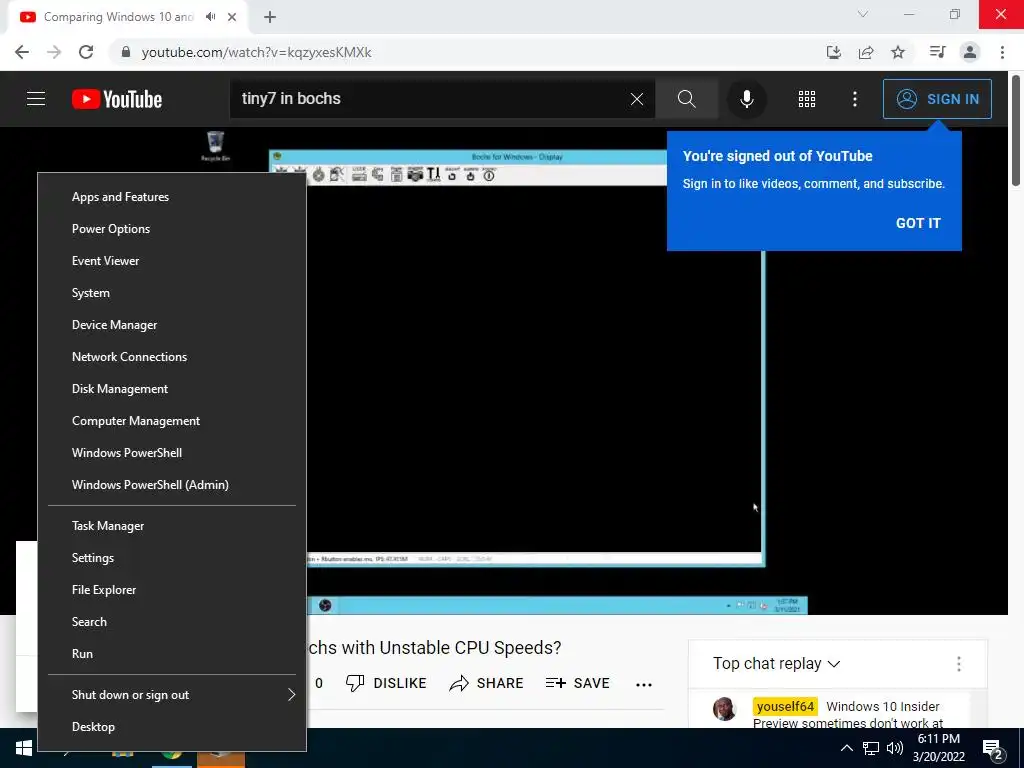1024x768 pixels.
Task: Reload the YouTube page
Action: [x=86, y=52]
